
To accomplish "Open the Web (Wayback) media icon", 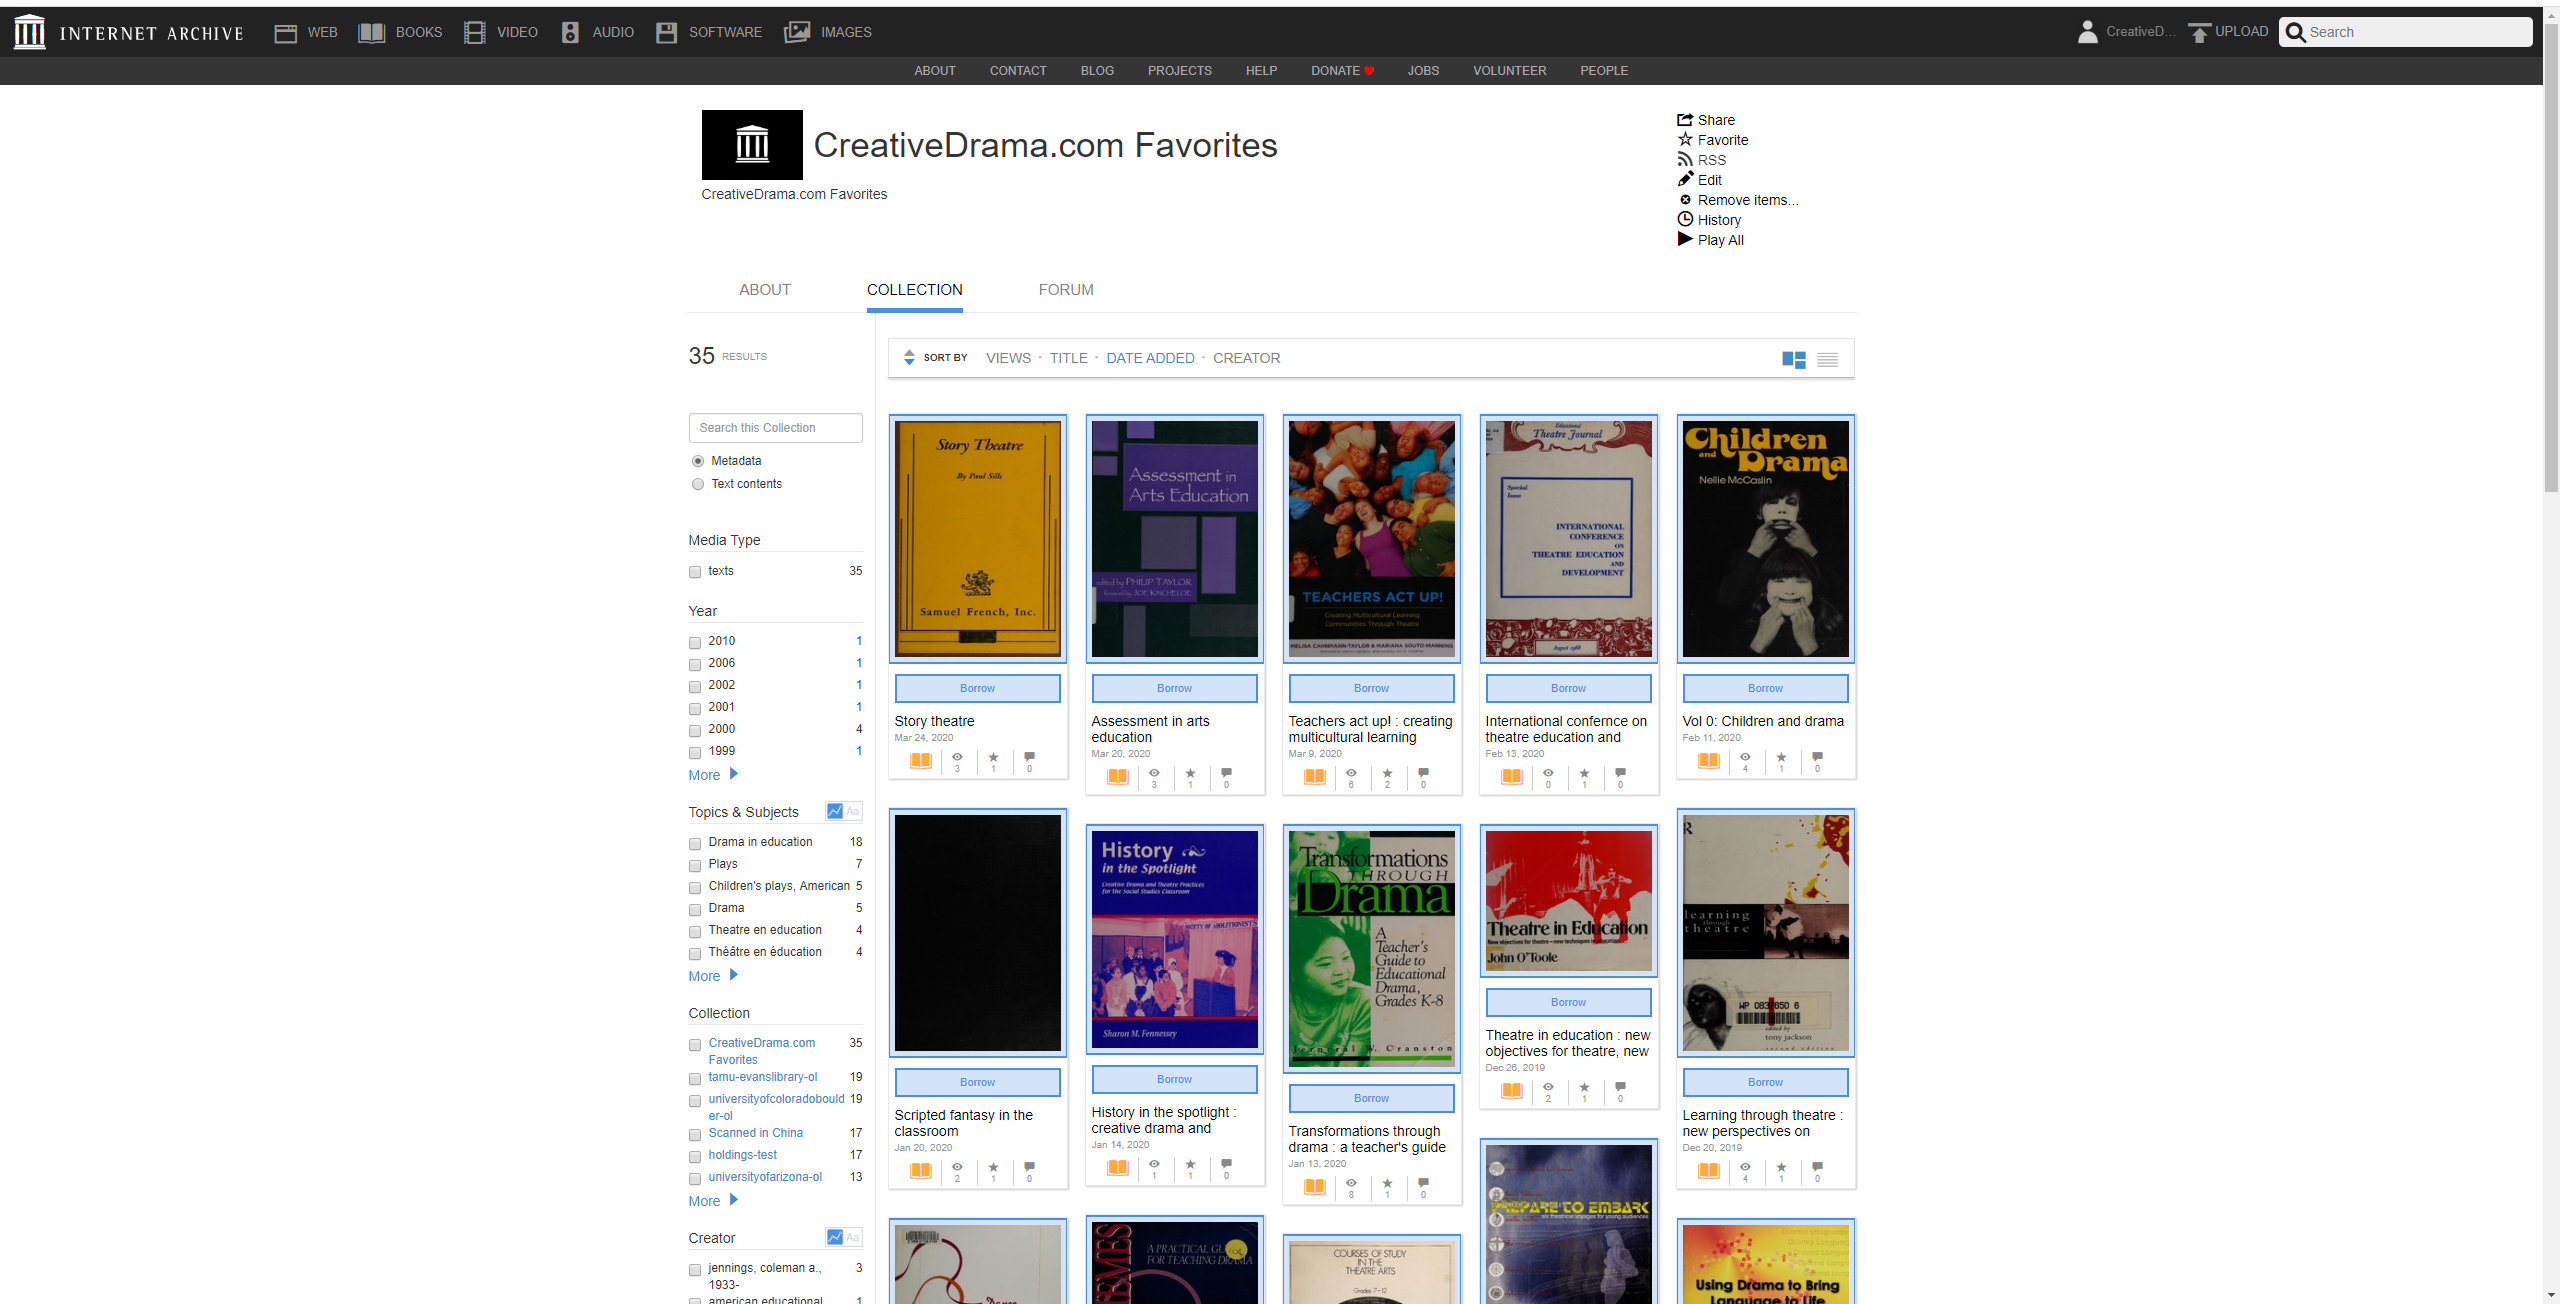I will click(x=285, y=33).
